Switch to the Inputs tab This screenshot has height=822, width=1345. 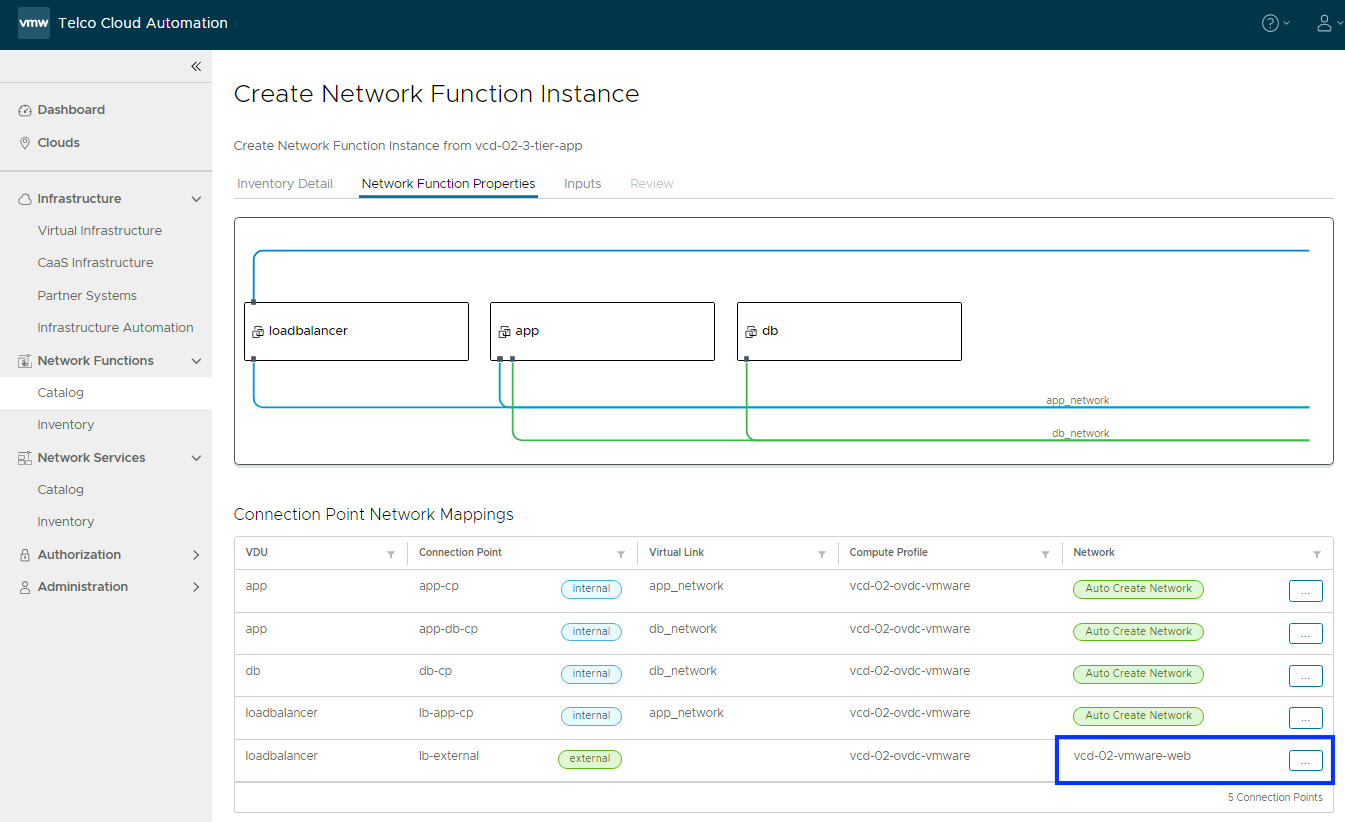click(x=582, y=184)
